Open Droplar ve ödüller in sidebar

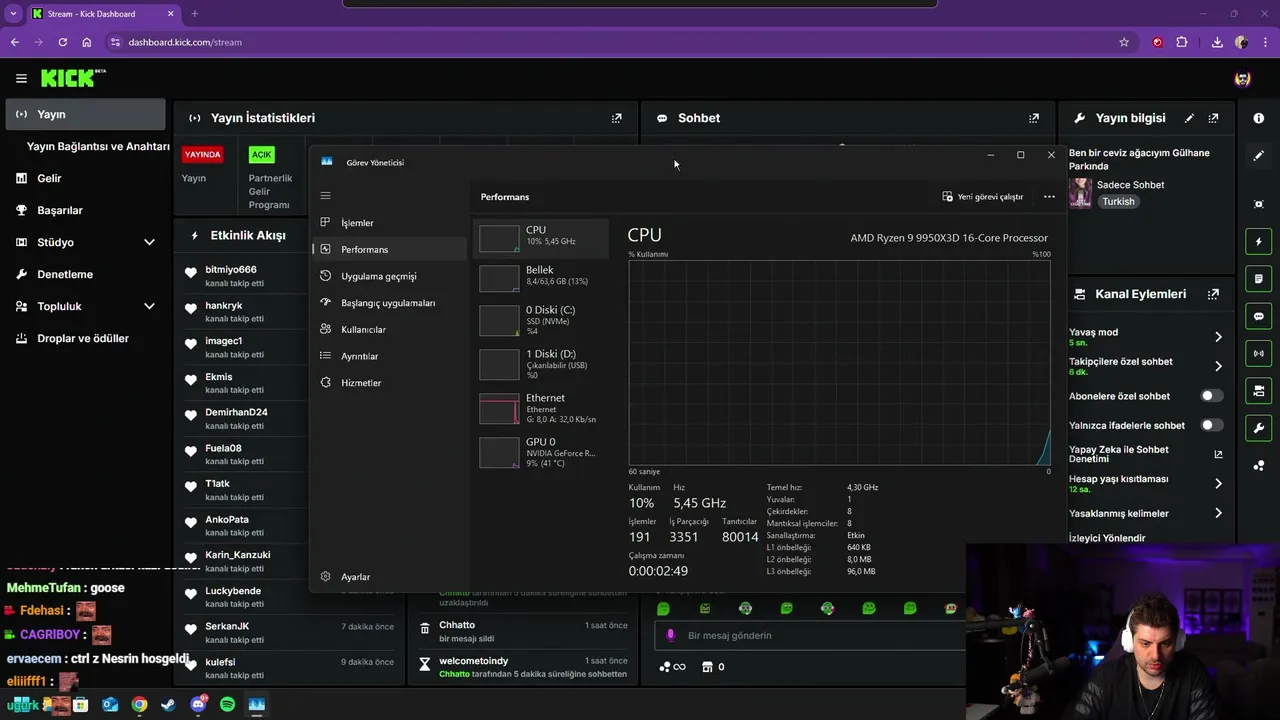coord(85,338)
